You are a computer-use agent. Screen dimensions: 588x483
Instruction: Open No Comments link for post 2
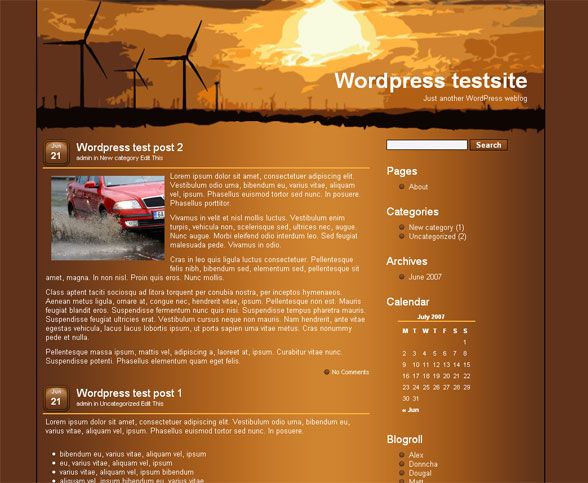click(x=350, y=372)
